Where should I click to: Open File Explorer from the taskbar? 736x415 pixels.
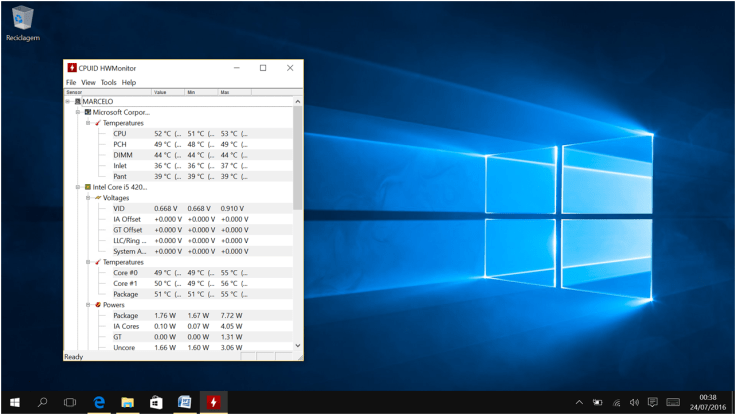point(128,402)
